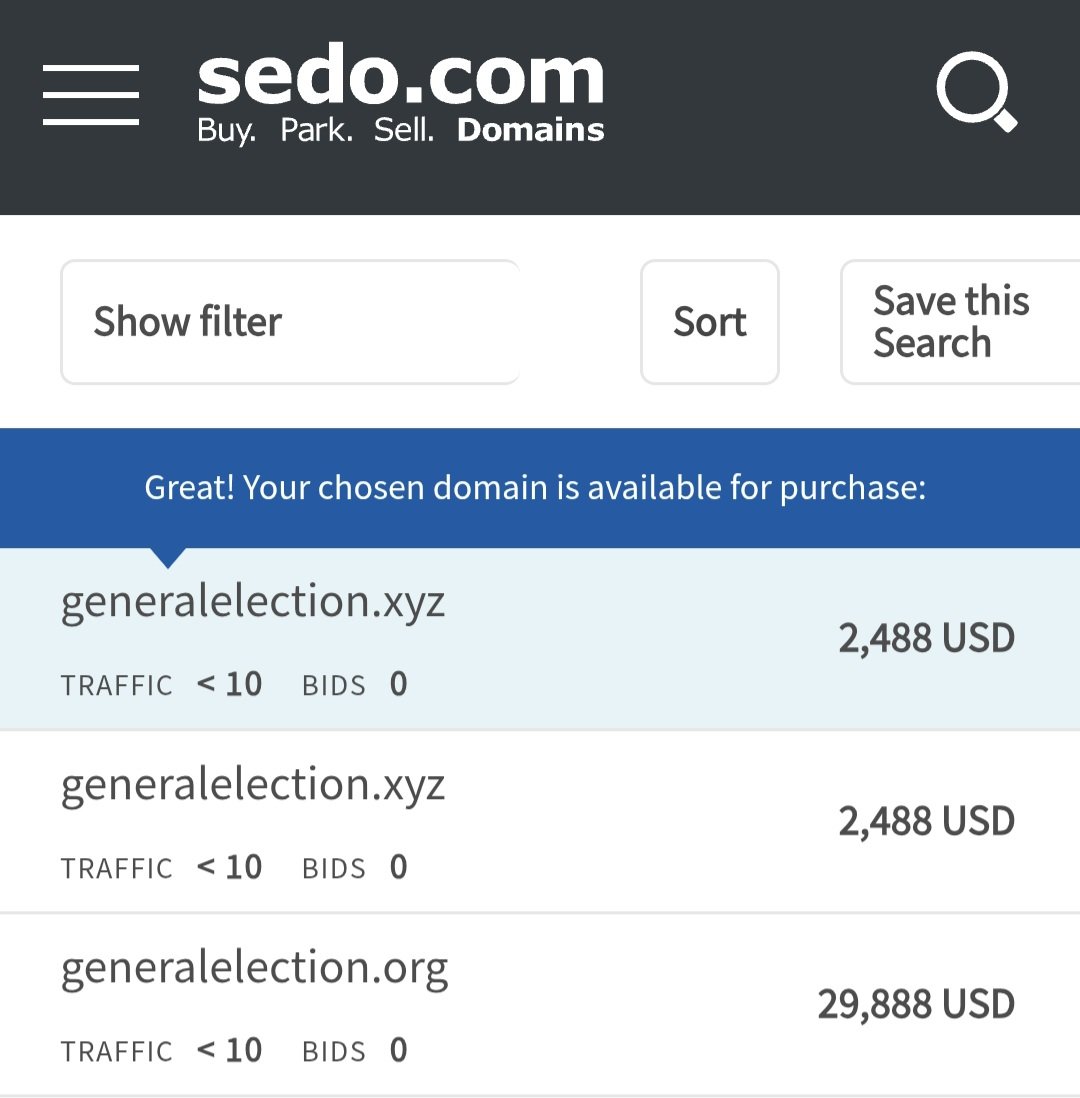Click the TRAFFIC label of highlighted listing
The height and width of the screenshot is (1098, 1080).
point(116,685)
